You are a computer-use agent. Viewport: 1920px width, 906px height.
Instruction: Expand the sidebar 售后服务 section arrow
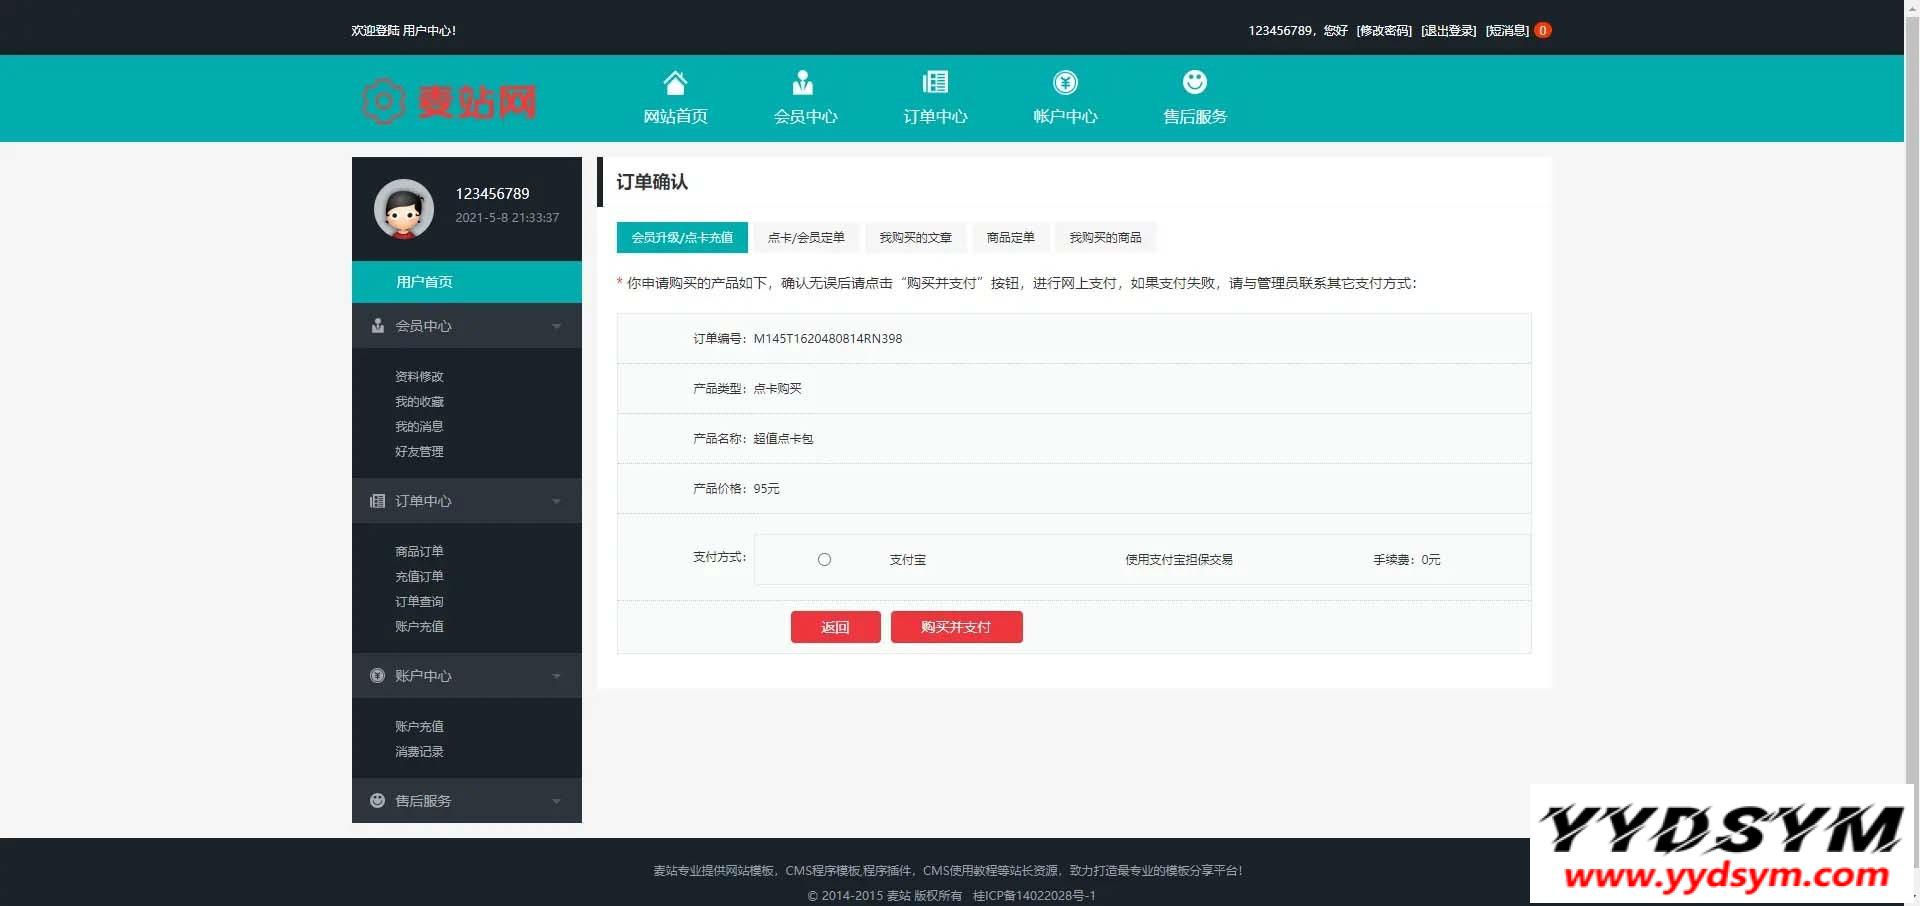[557, 801]
